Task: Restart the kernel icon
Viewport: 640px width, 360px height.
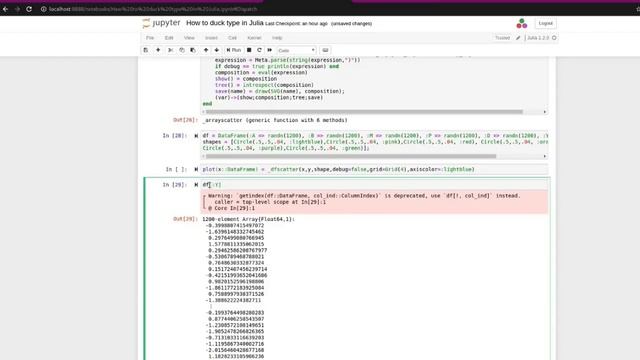Action: 259,50
